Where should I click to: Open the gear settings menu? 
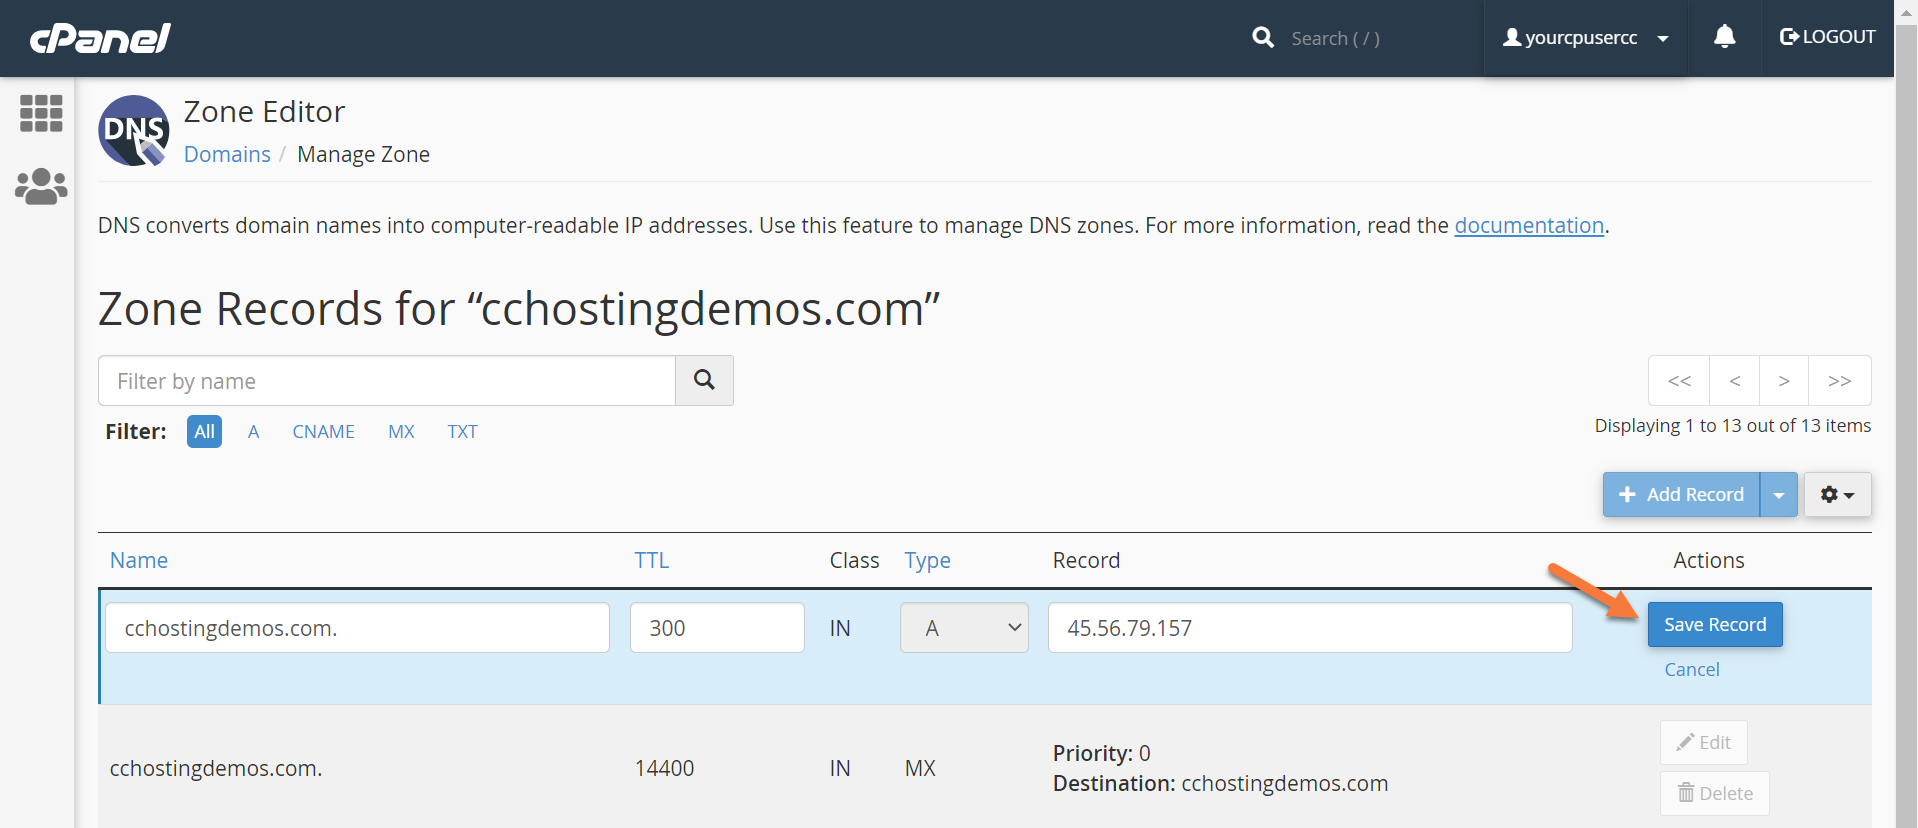click(1837, 495)
